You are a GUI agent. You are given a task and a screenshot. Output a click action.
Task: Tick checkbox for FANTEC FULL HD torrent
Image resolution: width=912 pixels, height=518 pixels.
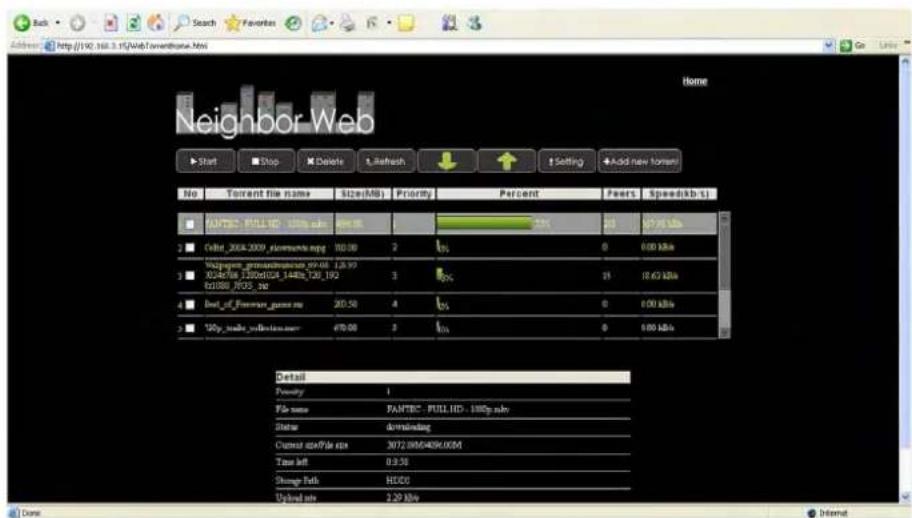point(189,226)
